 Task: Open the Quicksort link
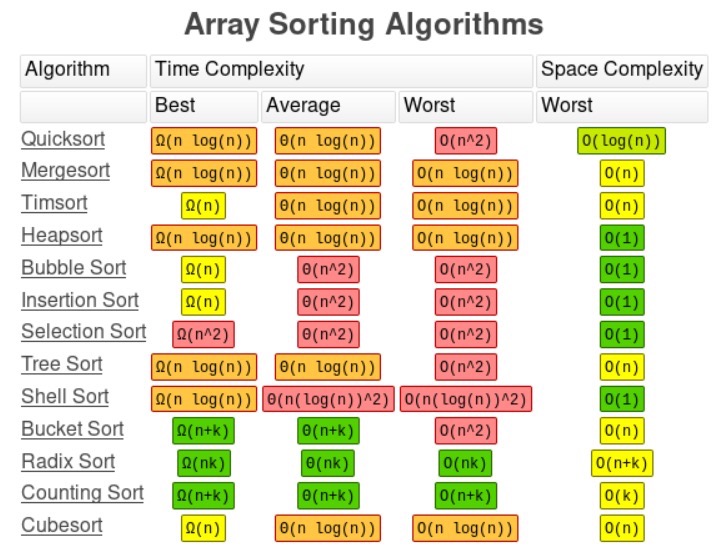63,139
